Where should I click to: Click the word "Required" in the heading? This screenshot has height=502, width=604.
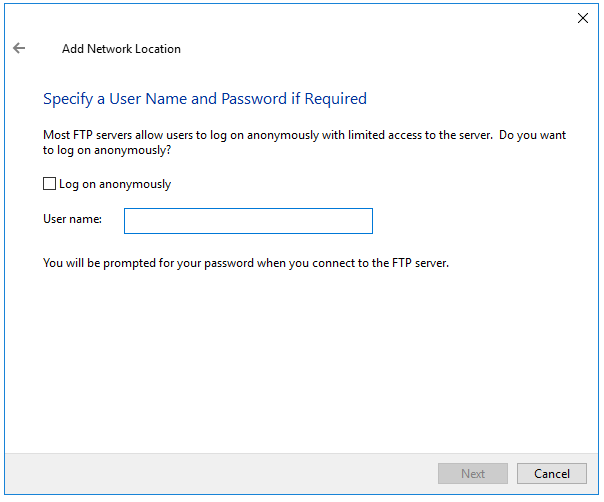click(338, 99)
